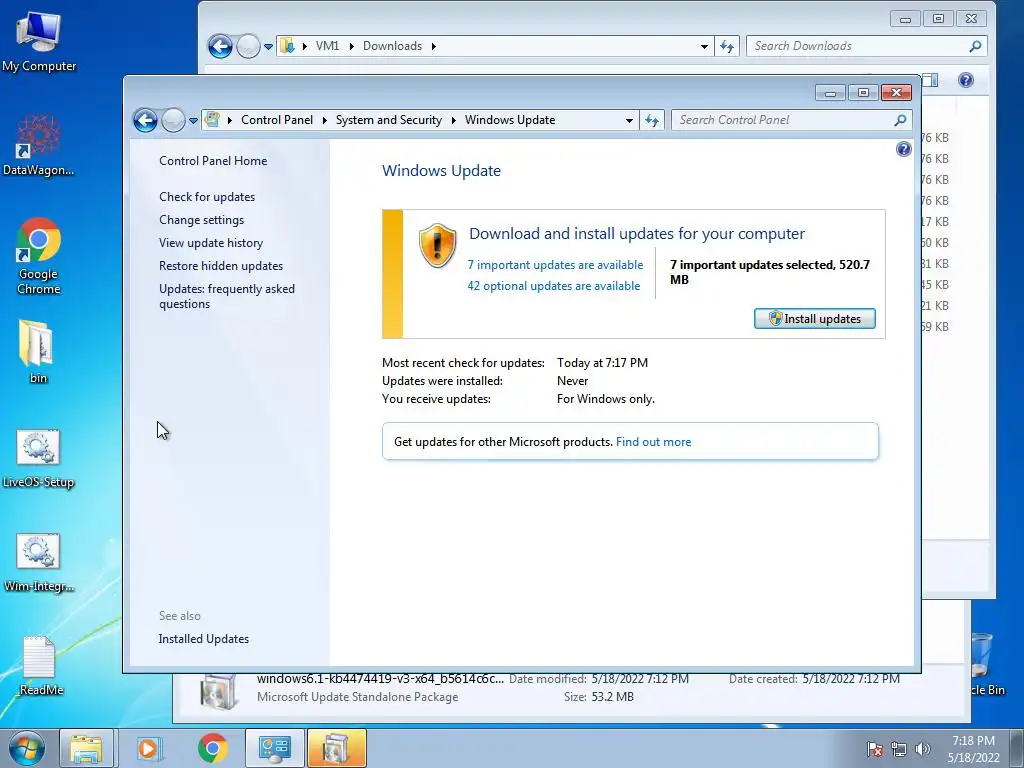Switch to Control Panel taskbar button
Screen dimensions: 1024x768
click(x=274, y=748)
